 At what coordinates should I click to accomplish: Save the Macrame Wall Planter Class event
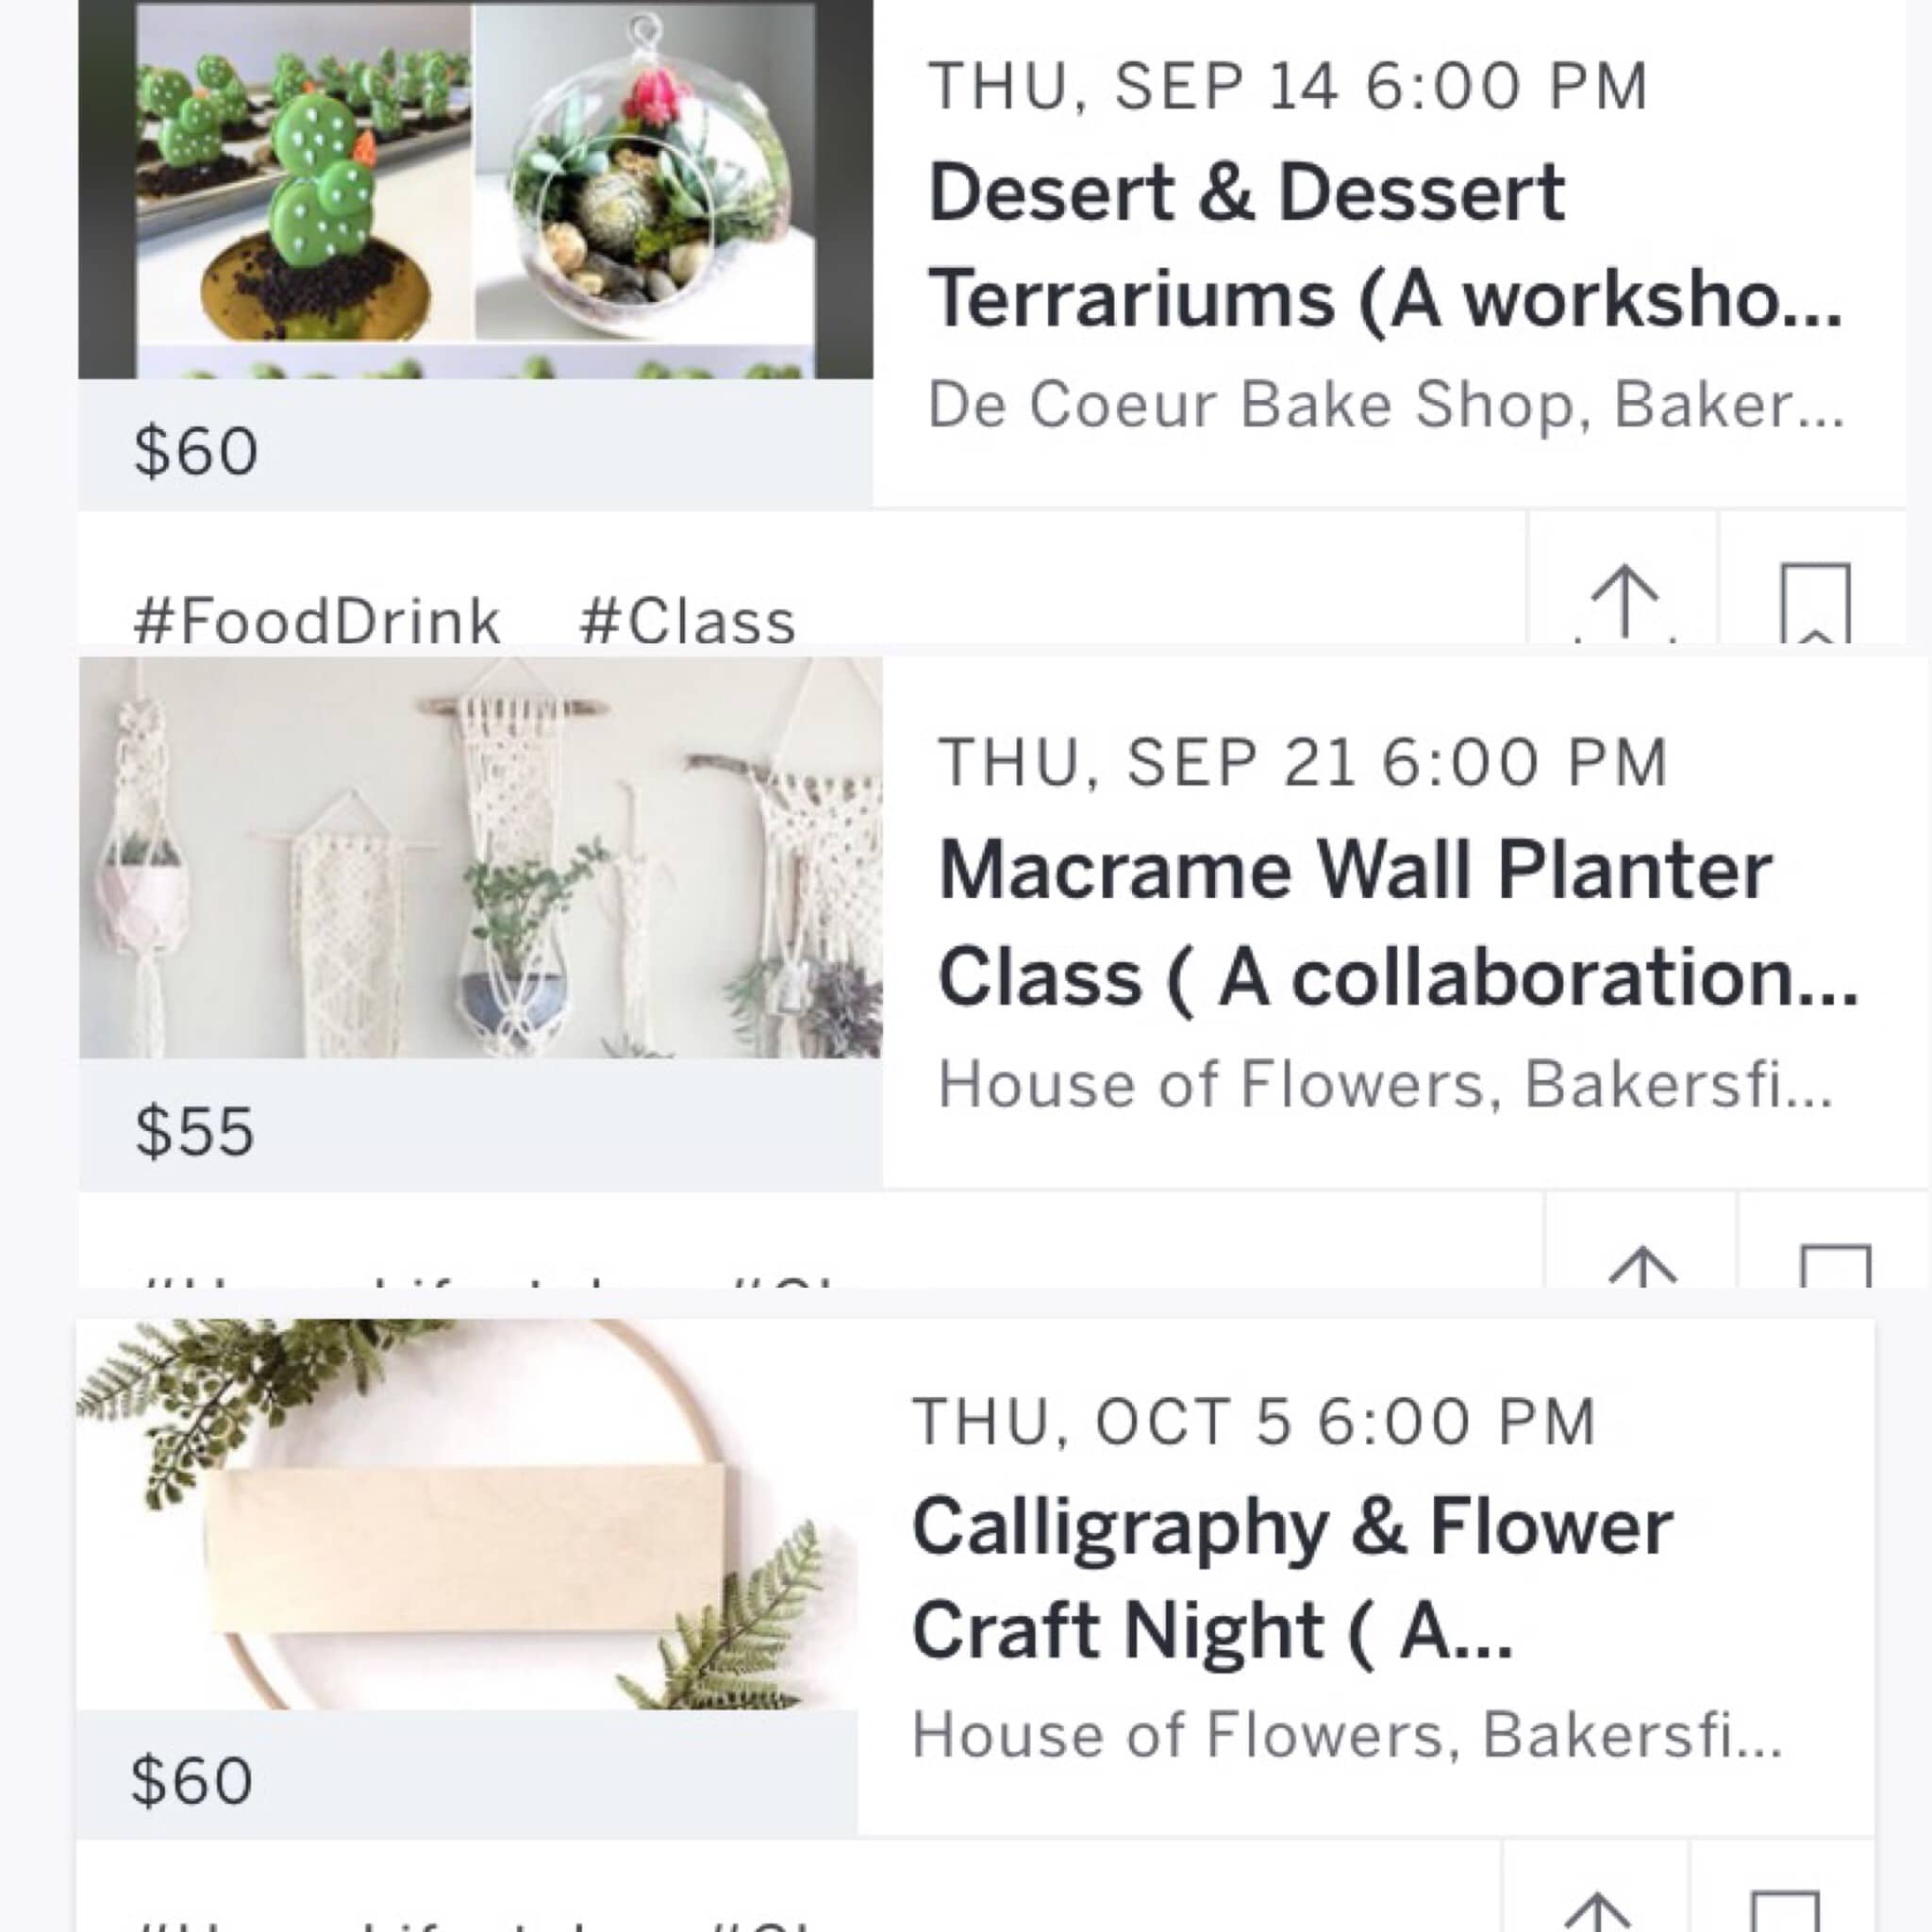[1834, 1264]
